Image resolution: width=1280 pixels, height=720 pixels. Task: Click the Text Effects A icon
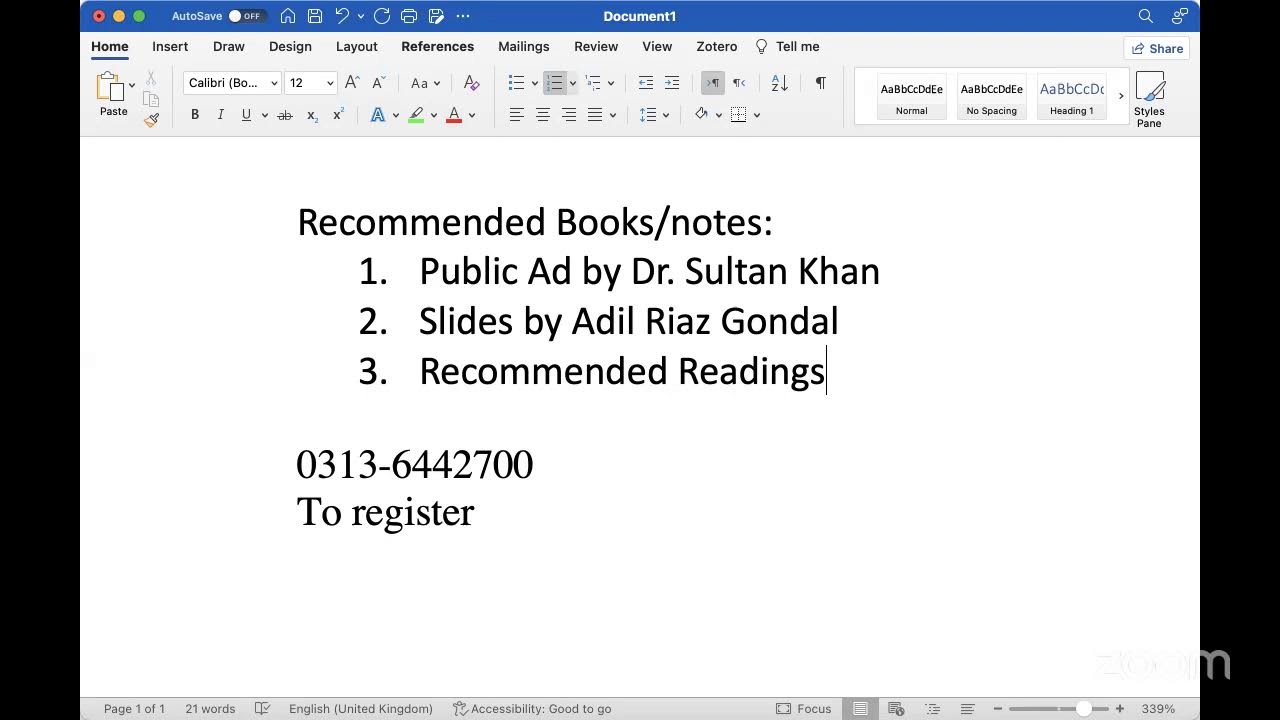(x=378, y=115)
